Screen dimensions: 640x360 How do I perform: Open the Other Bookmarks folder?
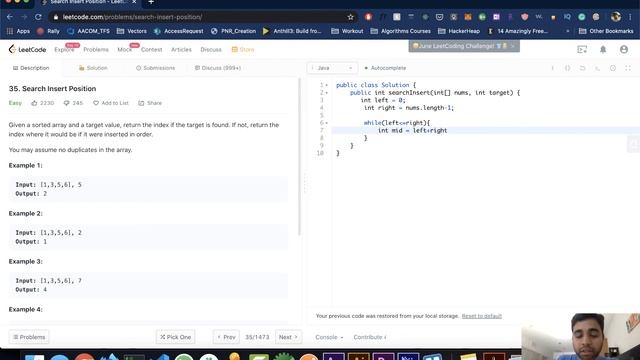pyautogui.click(x=606, y=31)
